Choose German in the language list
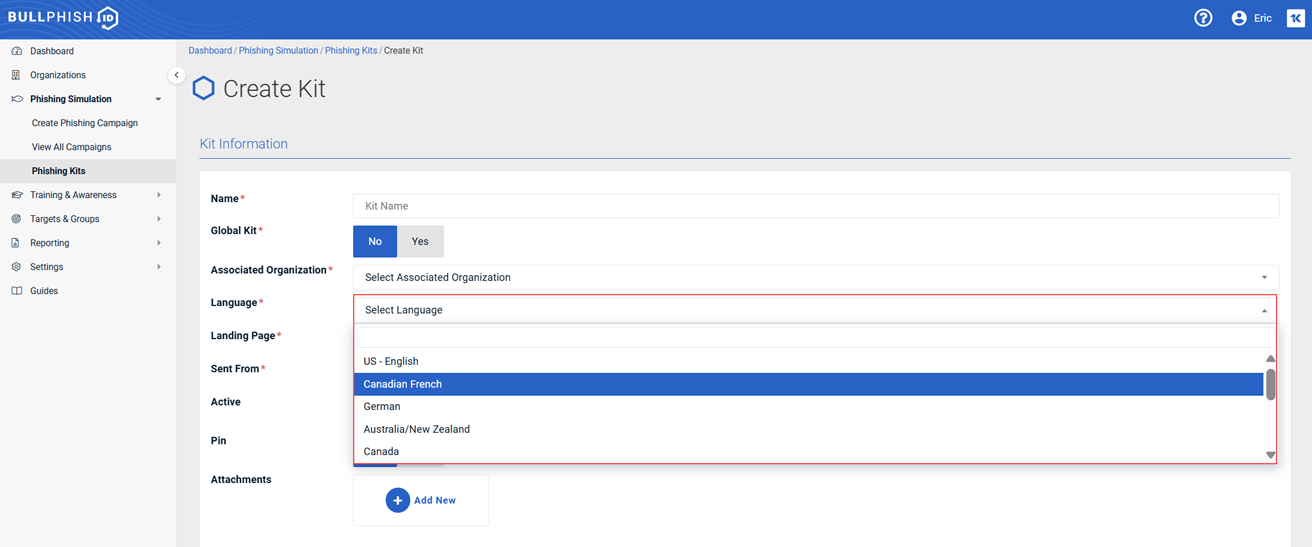The image size is (1312, 547). point(382,407)
